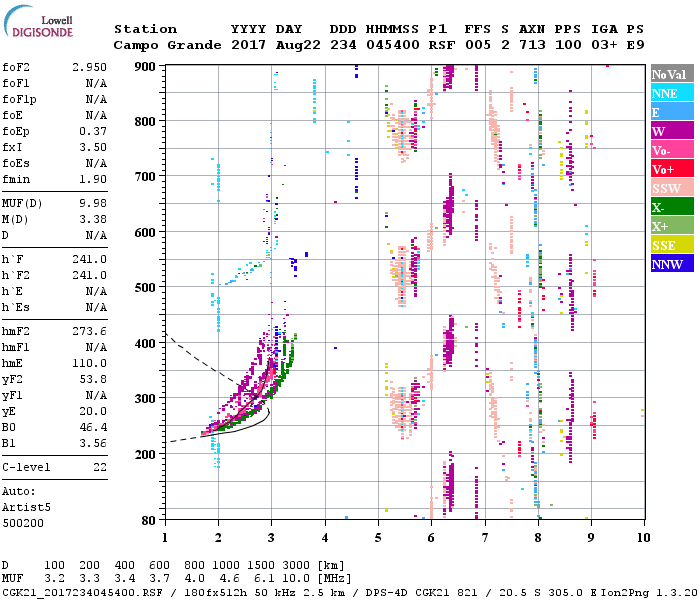
Task: Select the yellow SSE legend swatch
Action: (x=672, y=245)
